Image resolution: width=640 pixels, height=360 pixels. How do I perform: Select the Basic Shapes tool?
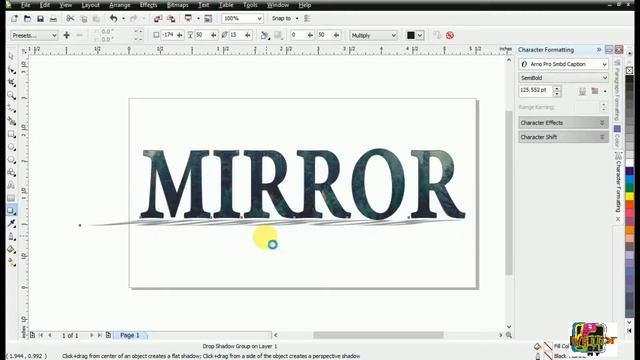pos(11,172)
